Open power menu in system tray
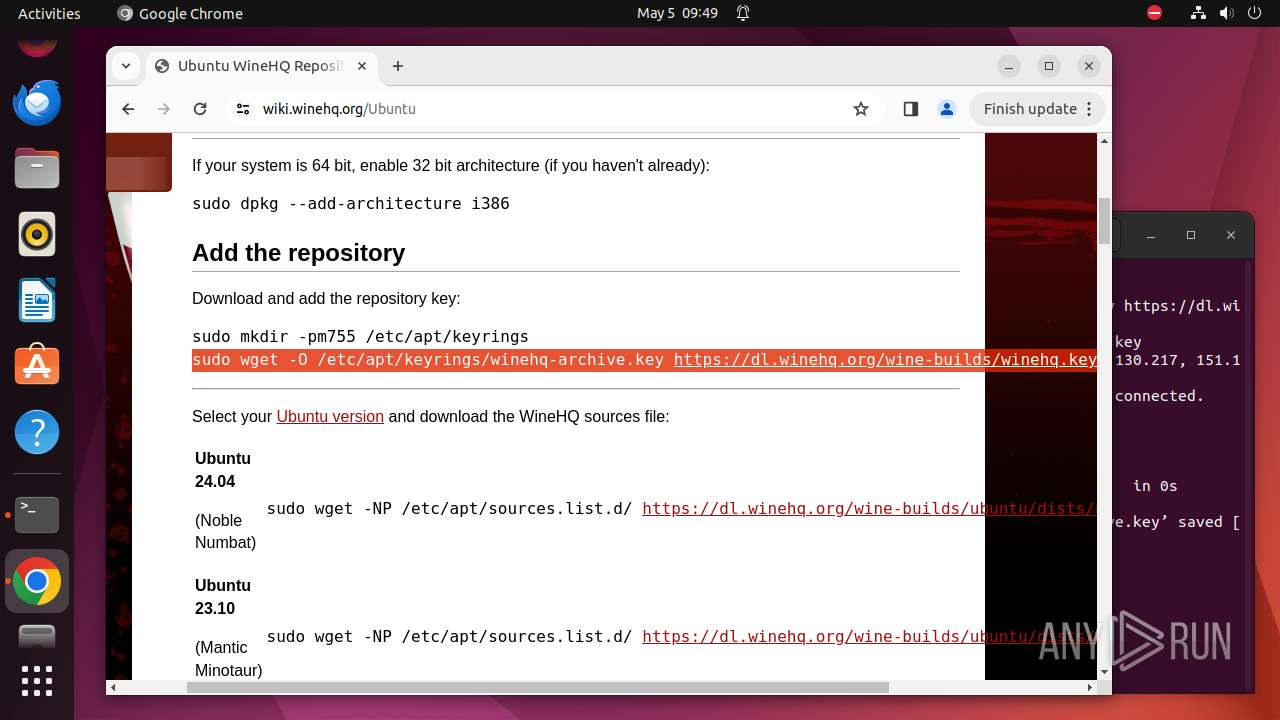 pyautogui.click(x=1254, y=13)
